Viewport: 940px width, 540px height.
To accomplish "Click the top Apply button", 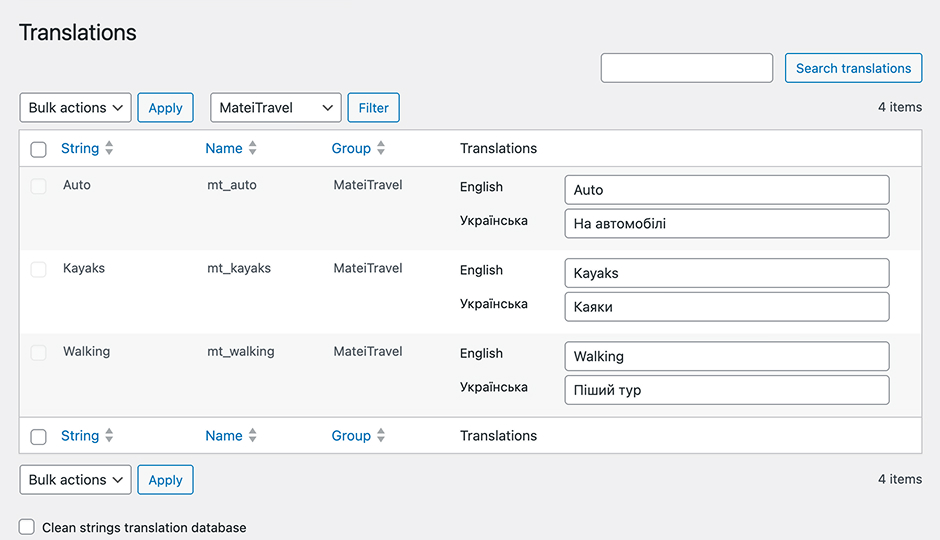I will click(165, 108).
